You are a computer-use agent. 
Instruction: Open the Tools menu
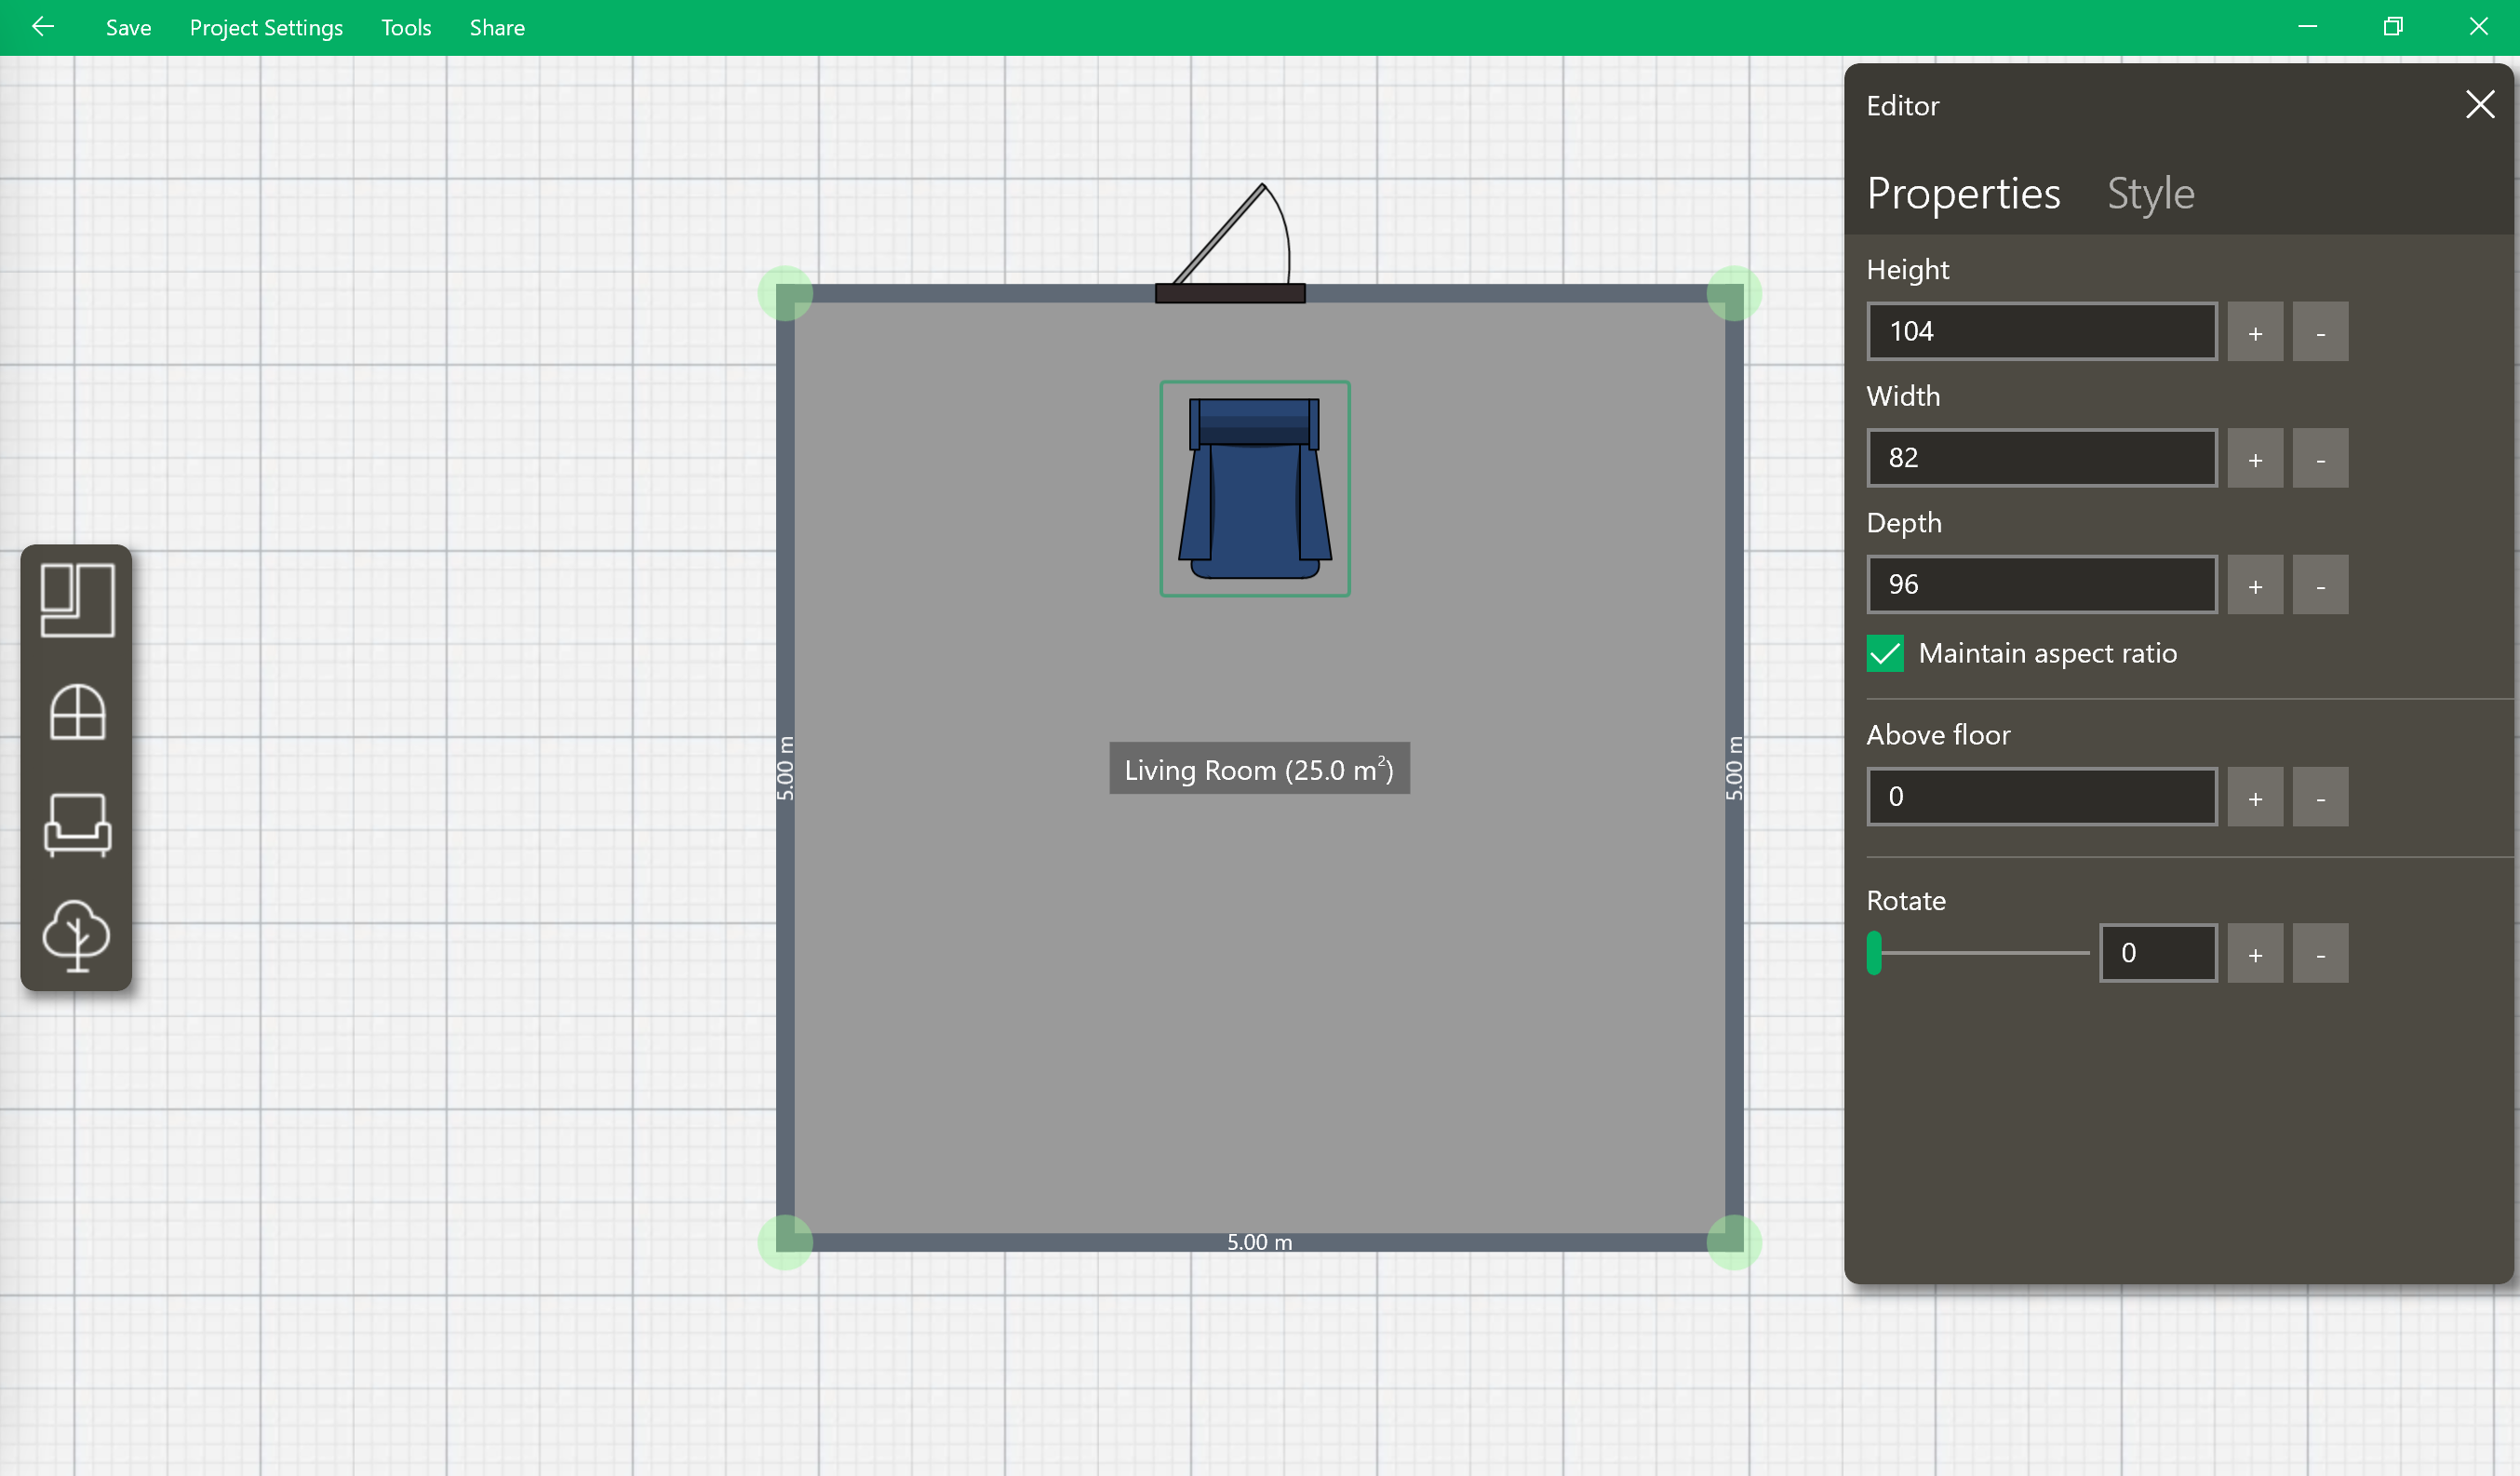tap(405, 28)
